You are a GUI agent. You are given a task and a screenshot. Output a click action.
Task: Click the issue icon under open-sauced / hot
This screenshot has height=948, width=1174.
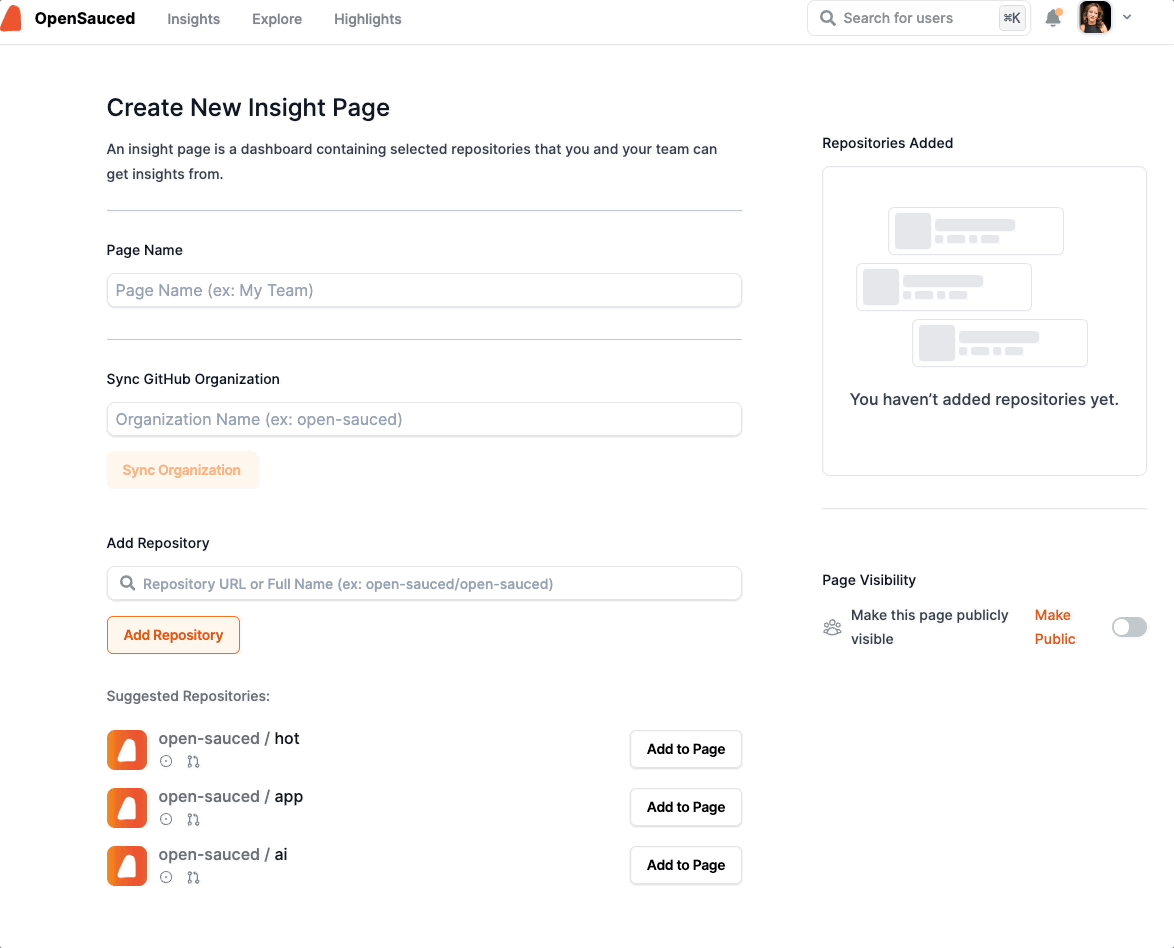coord(166,761)
